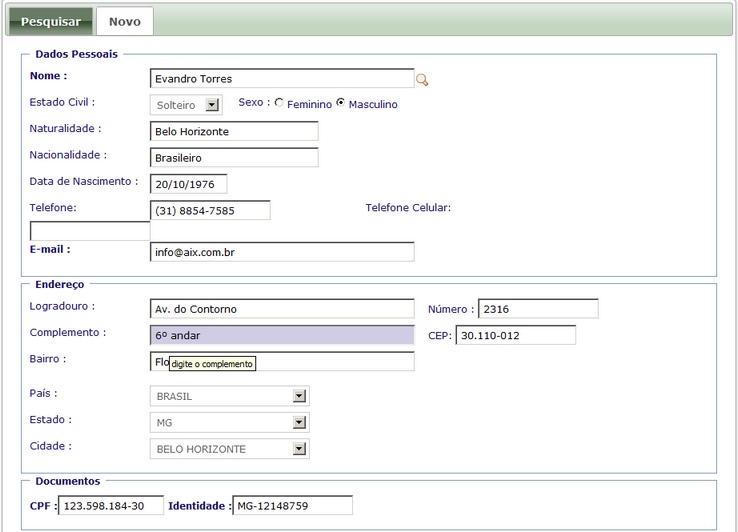Click the Telefone input box
The width and height of the screenshot is (738, 532).
[210, 210]
